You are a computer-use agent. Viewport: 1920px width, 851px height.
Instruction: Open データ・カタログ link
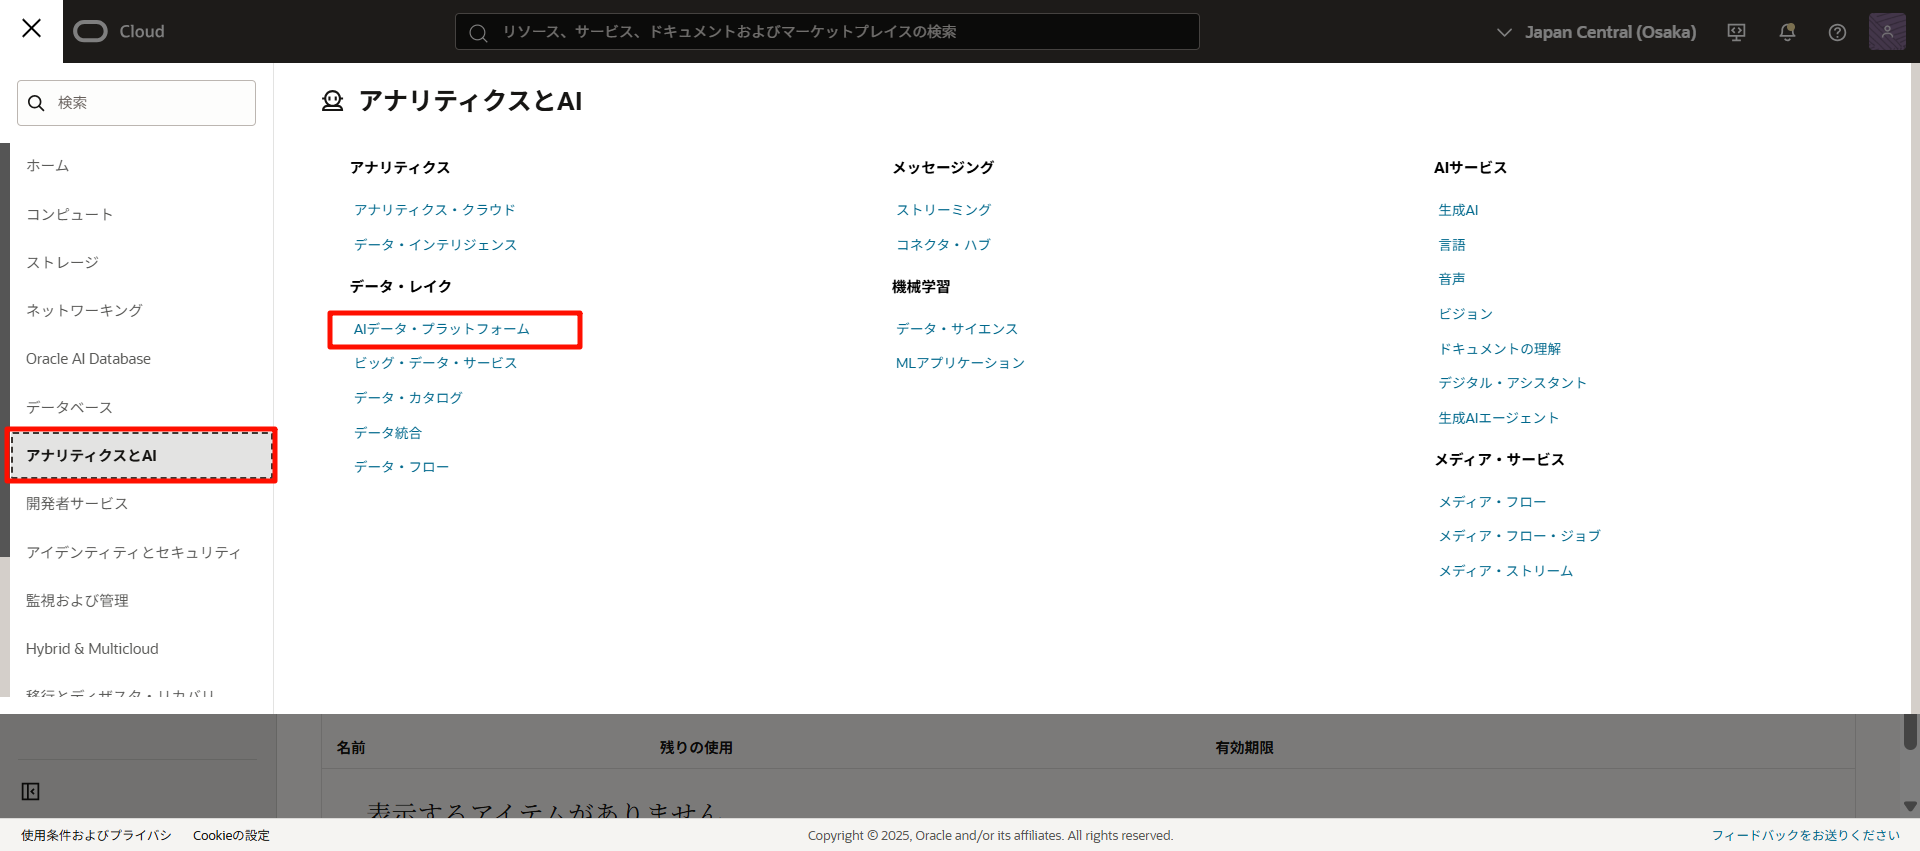coord(408,398)
